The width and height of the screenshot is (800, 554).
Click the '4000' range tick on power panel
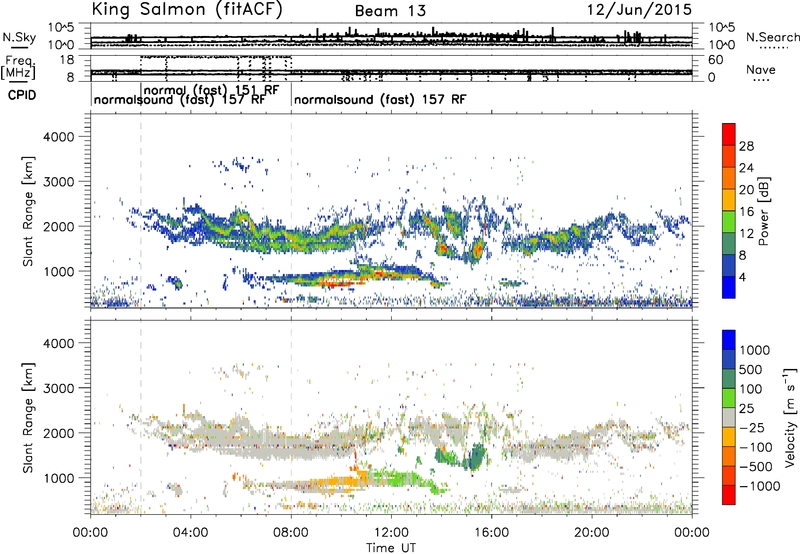[58, 137]
